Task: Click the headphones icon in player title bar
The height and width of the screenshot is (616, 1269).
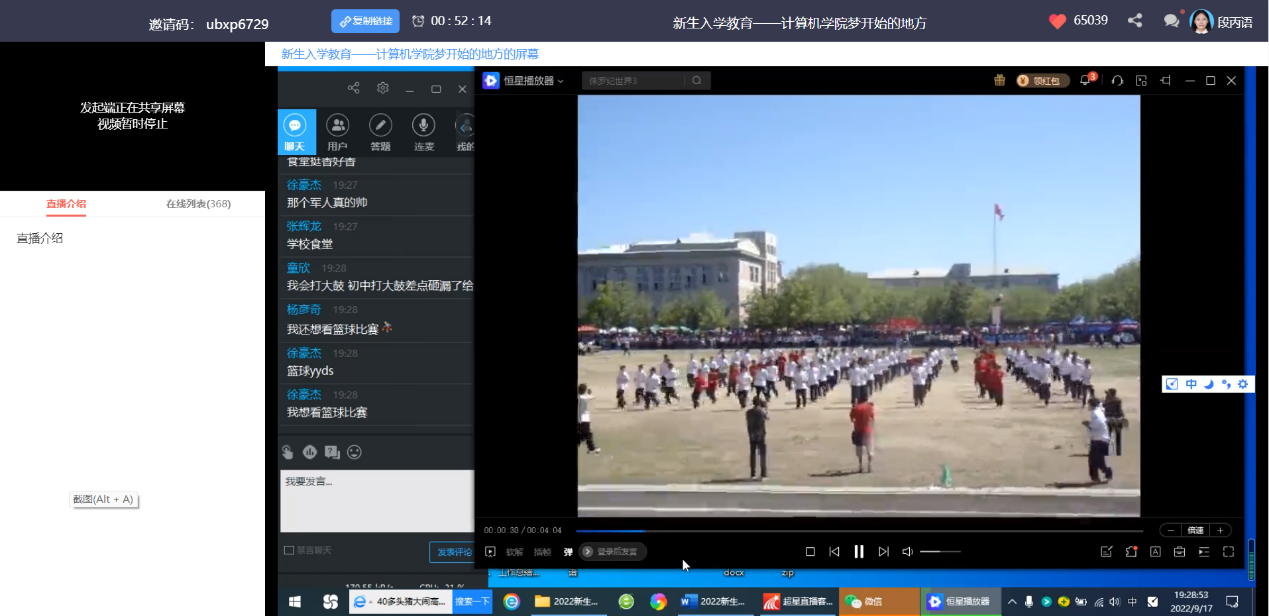Action: (1117, 81)
